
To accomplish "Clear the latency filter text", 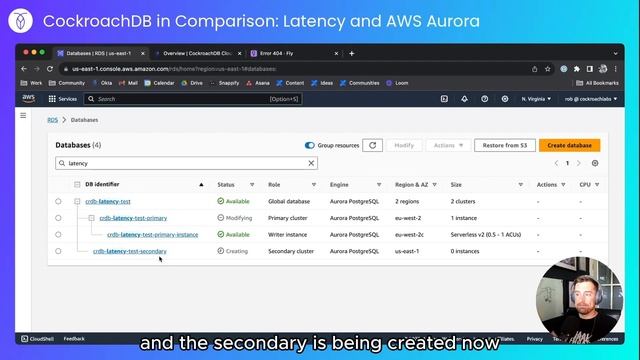I will tap(311, 163).
